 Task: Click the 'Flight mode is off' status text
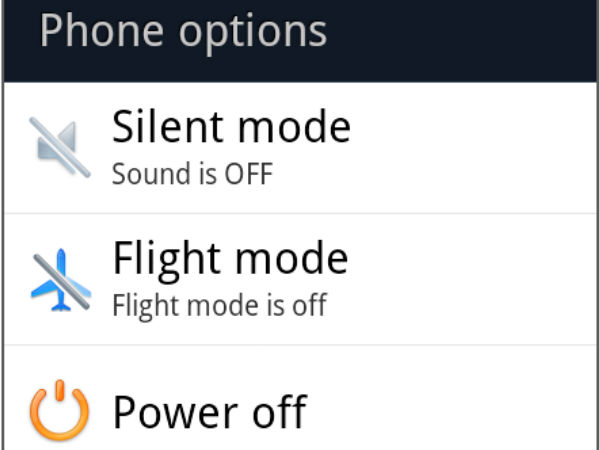(x=219, y=304)
